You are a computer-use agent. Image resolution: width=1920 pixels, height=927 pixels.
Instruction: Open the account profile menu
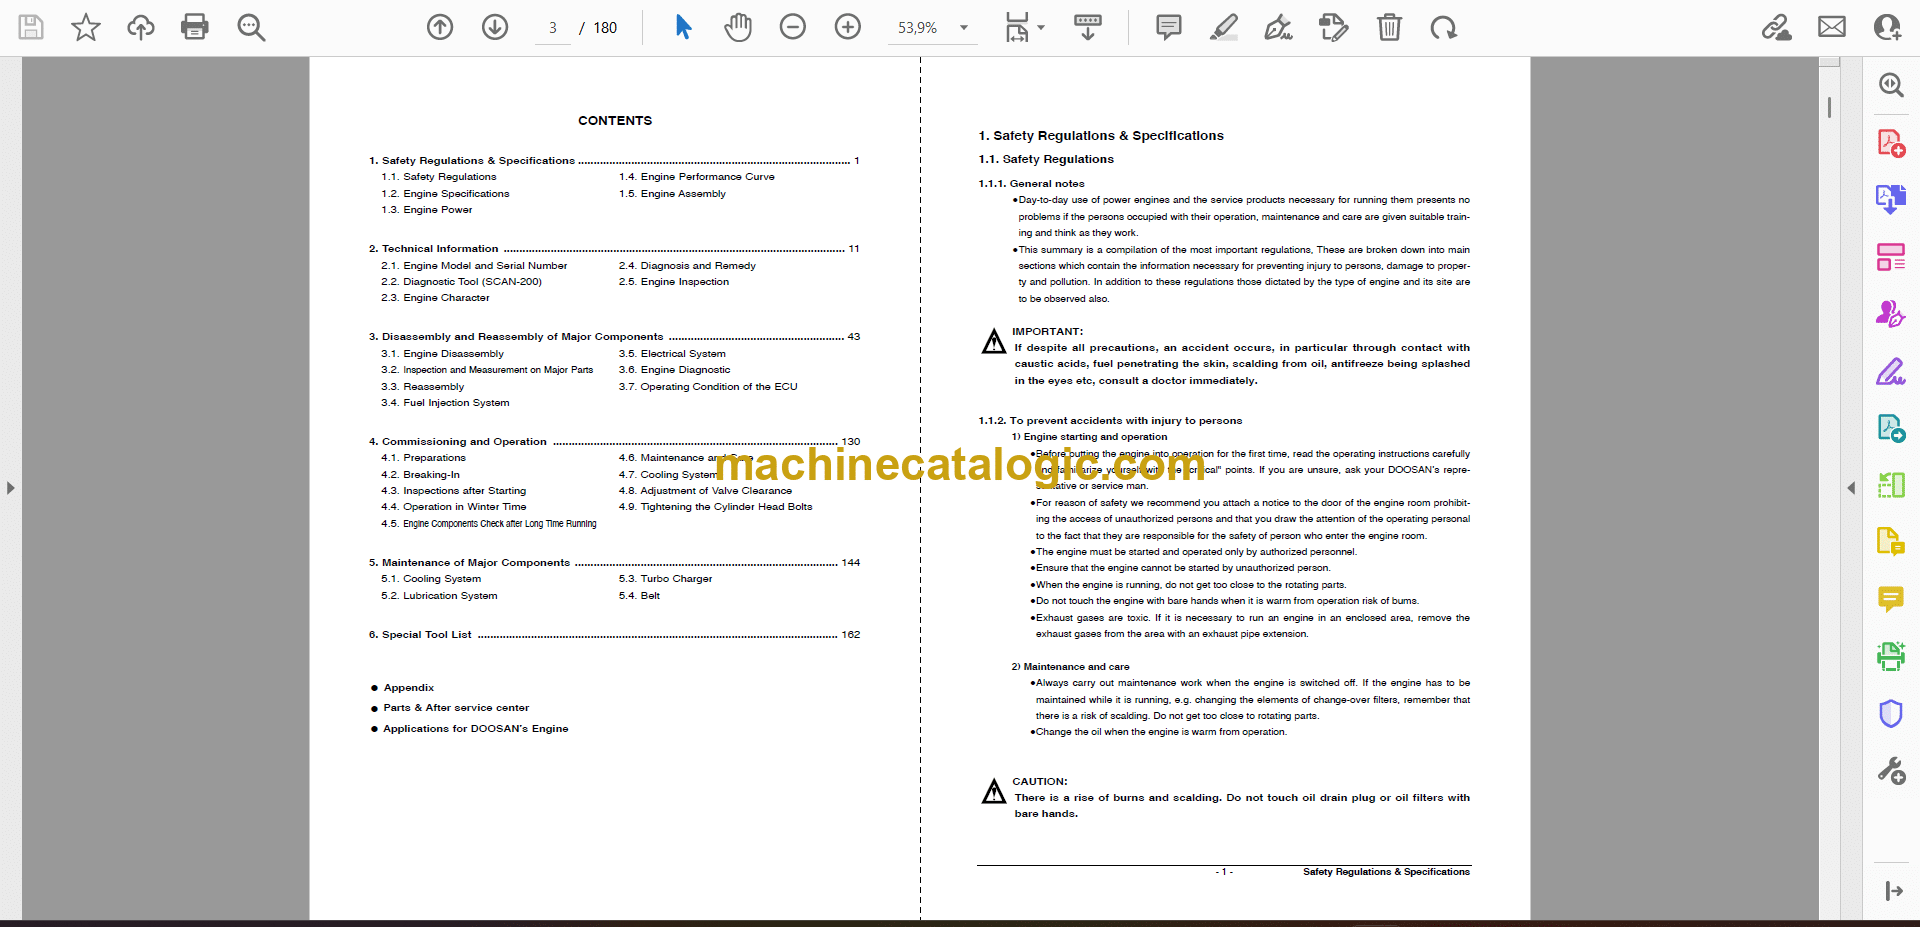pos(1887,27)
